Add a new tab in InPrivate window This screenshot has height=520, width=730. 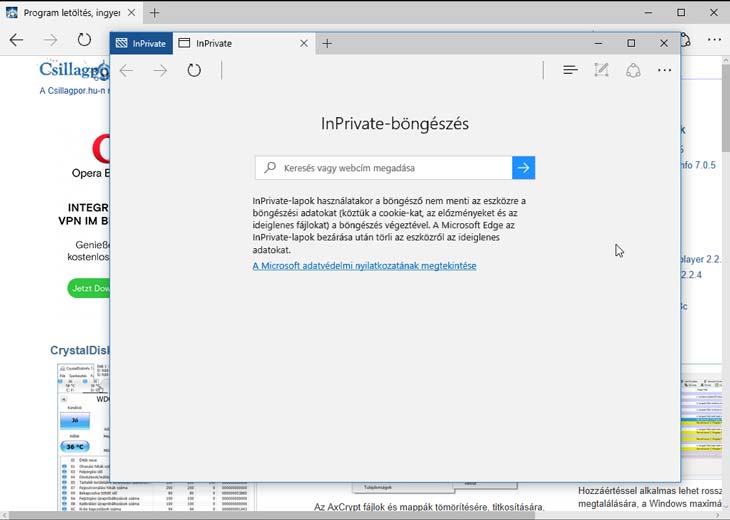point(327,43)
